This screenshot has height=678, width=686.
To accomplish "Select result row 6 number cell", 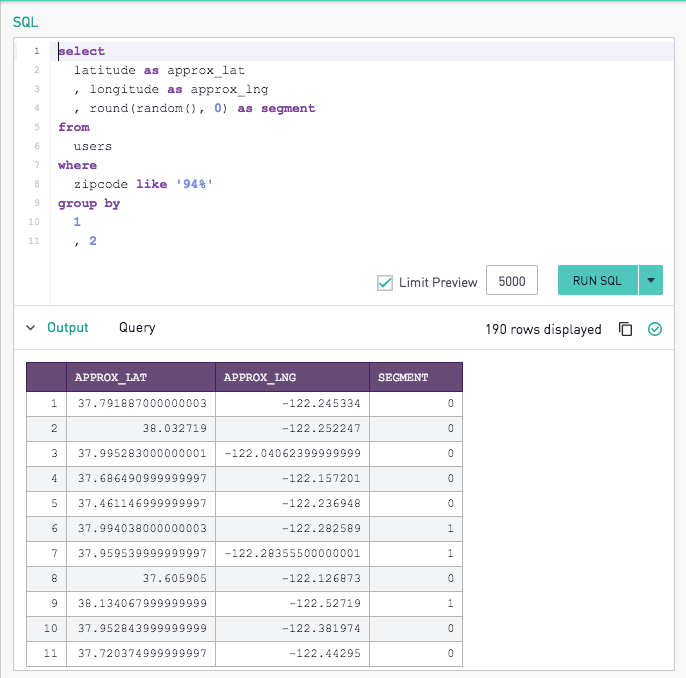I will click(46, 528).
